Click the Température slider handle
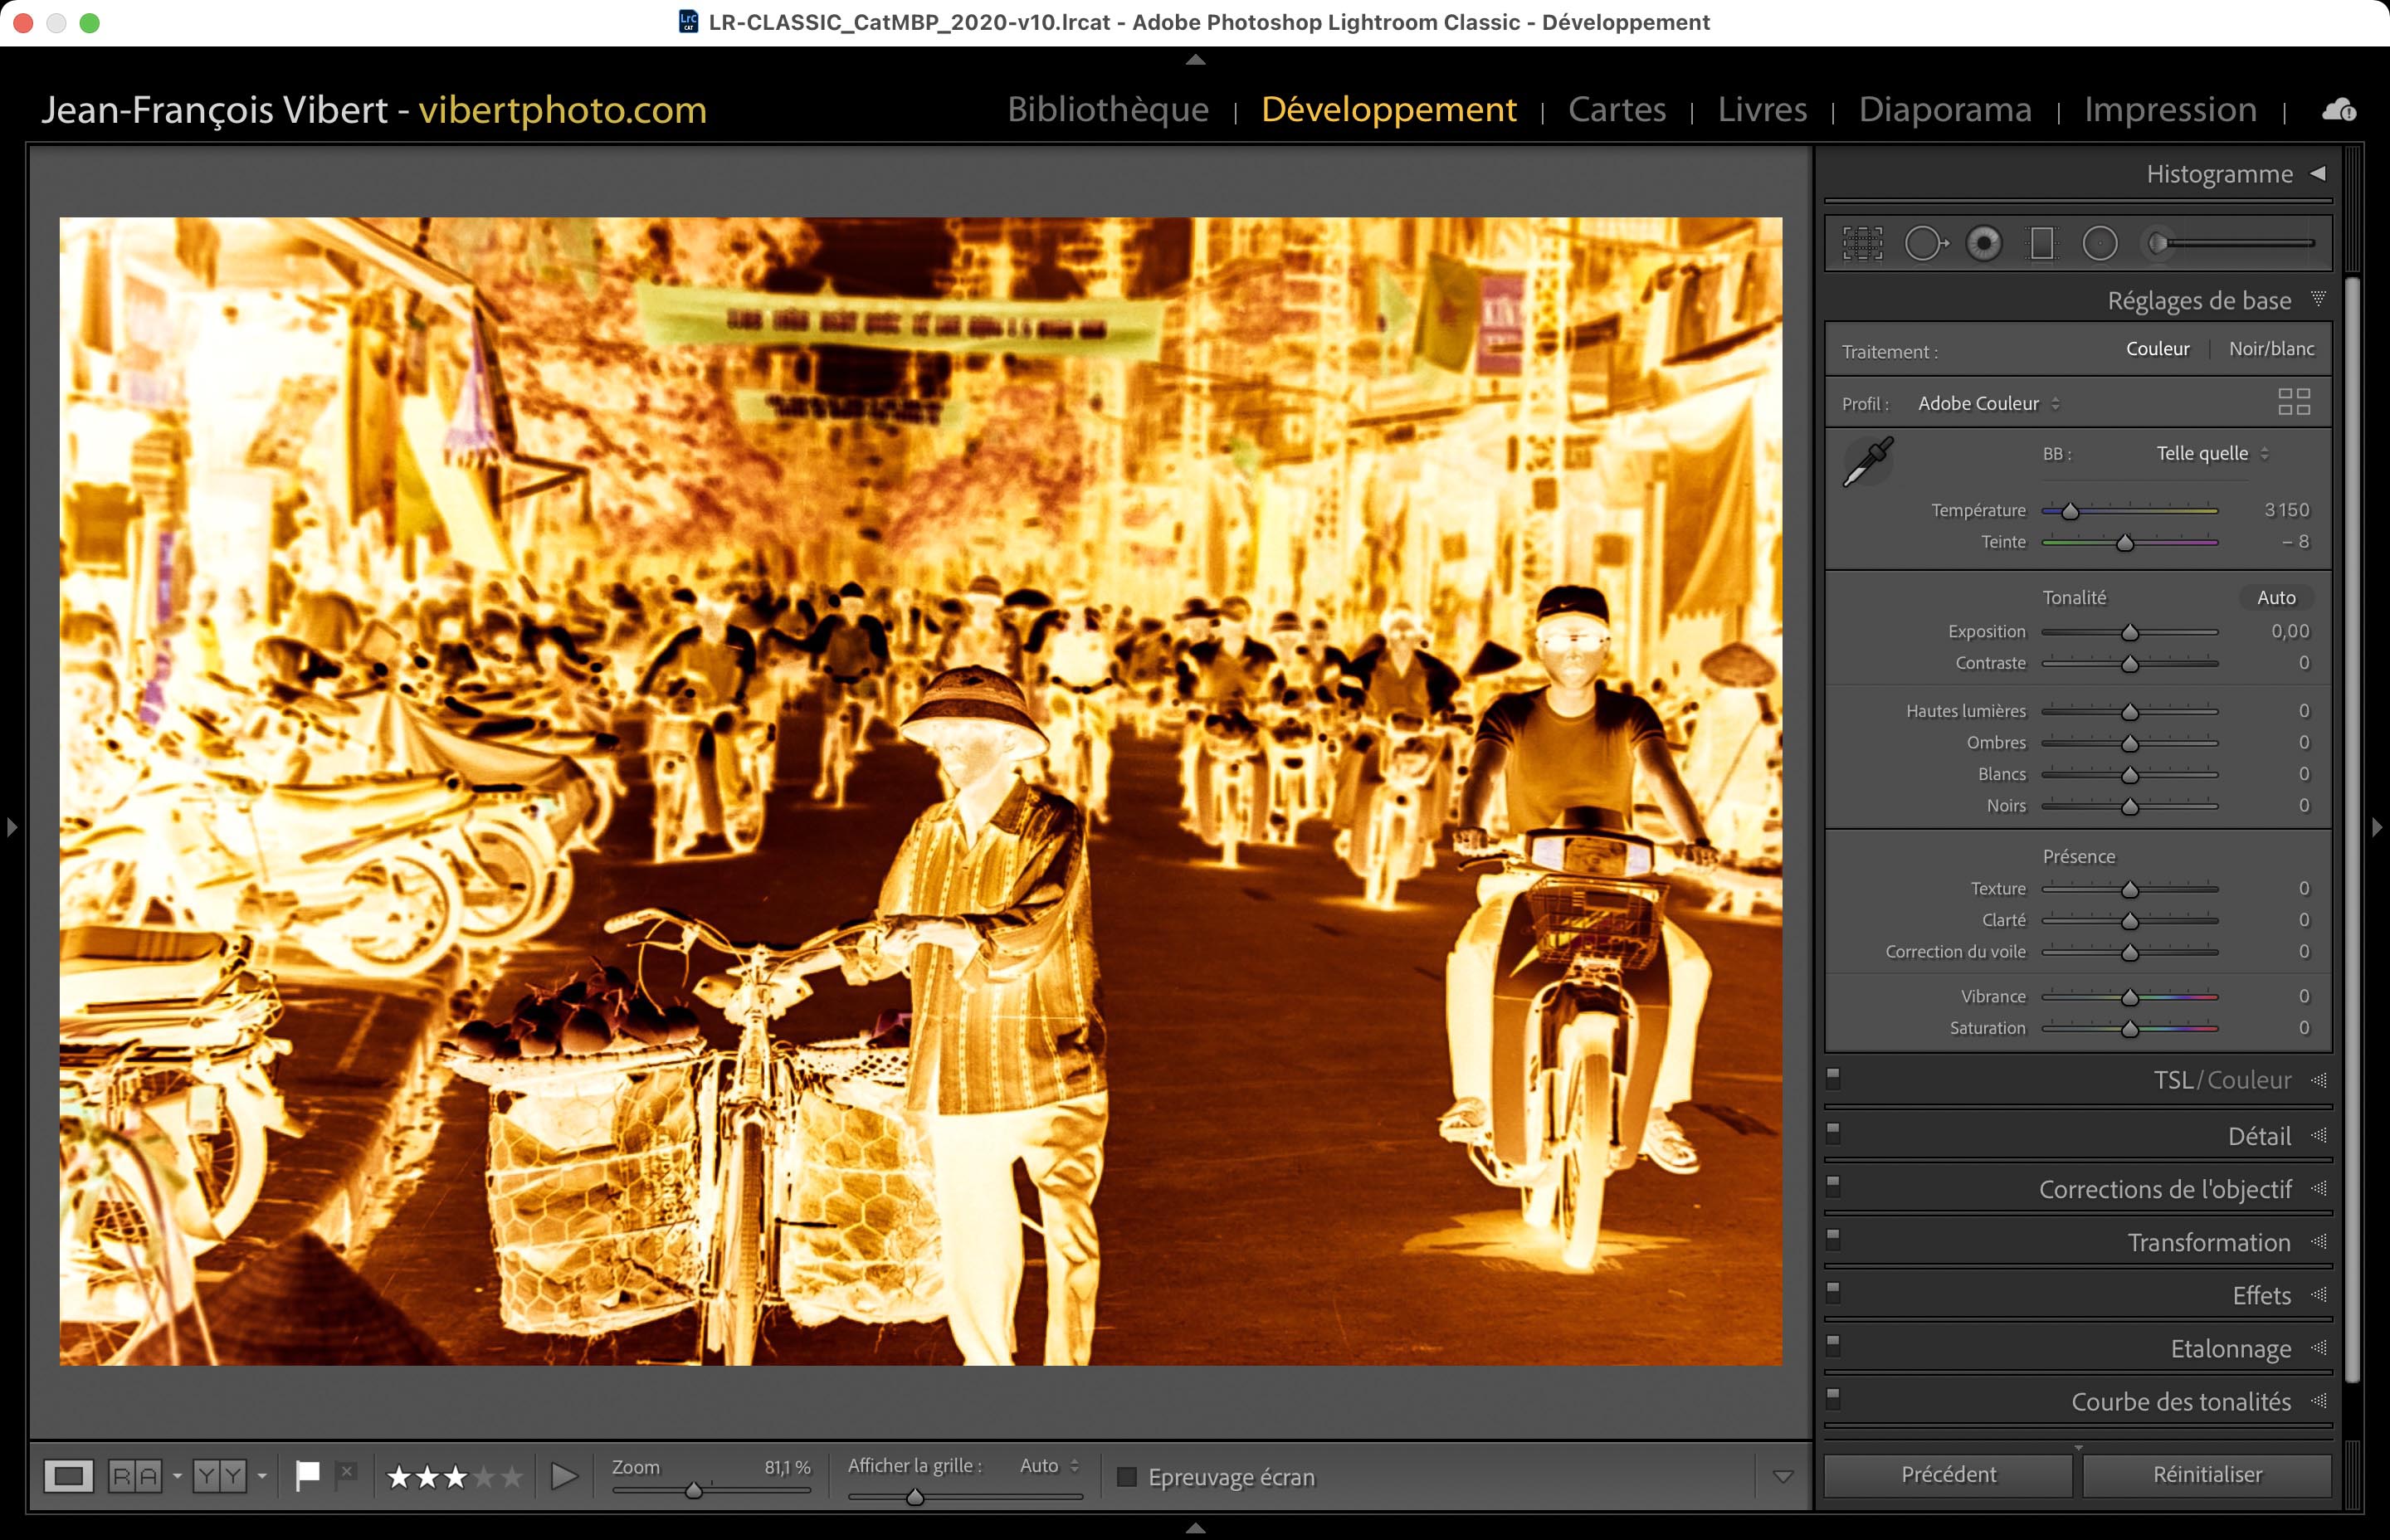The height and width of the screenshot is (1540, 2390). point(2070,512)
